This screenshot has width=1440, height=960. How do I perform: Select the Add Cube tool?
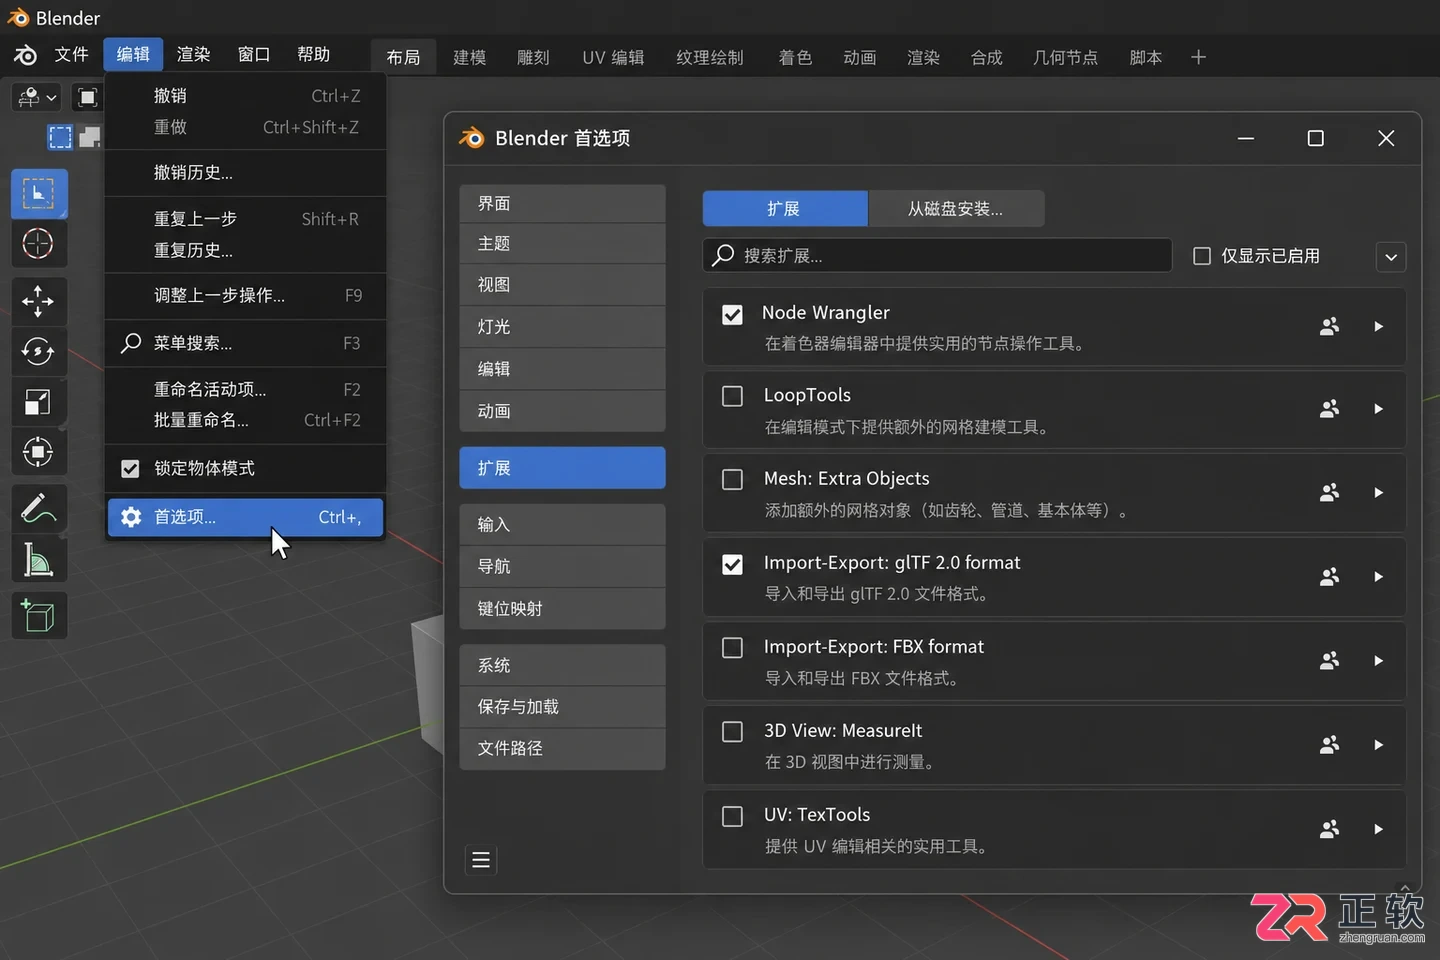(x=39, y=616)
